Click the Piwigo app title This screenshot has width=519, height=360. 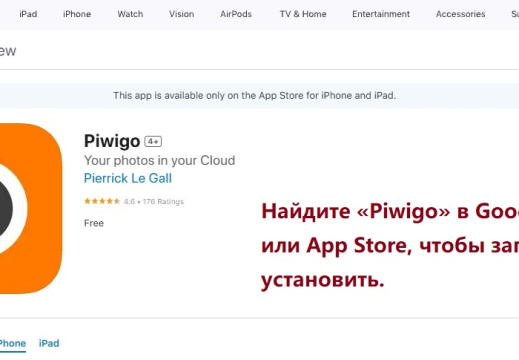point(112,141)
